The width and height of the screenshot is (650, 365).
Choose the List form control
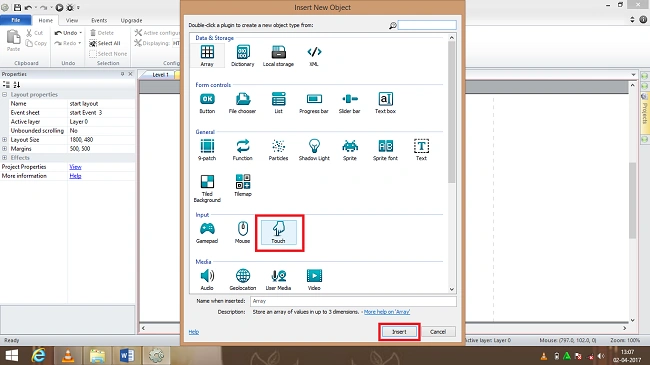278,103
